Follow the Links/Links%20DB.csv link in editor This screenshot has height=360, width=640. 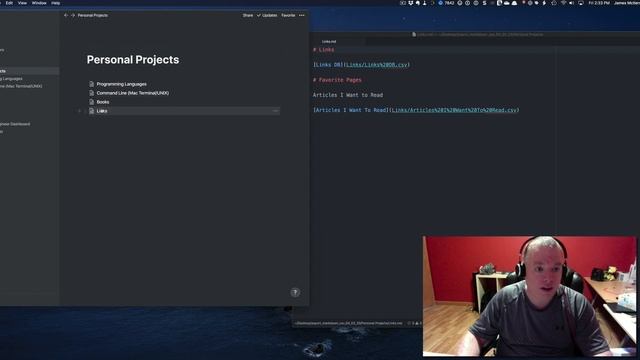(x=377, y=64)
